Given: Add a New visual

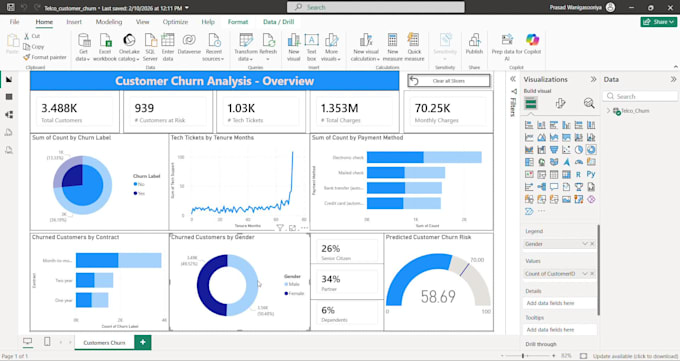Looking at the screenshot, I should [294, 47].
